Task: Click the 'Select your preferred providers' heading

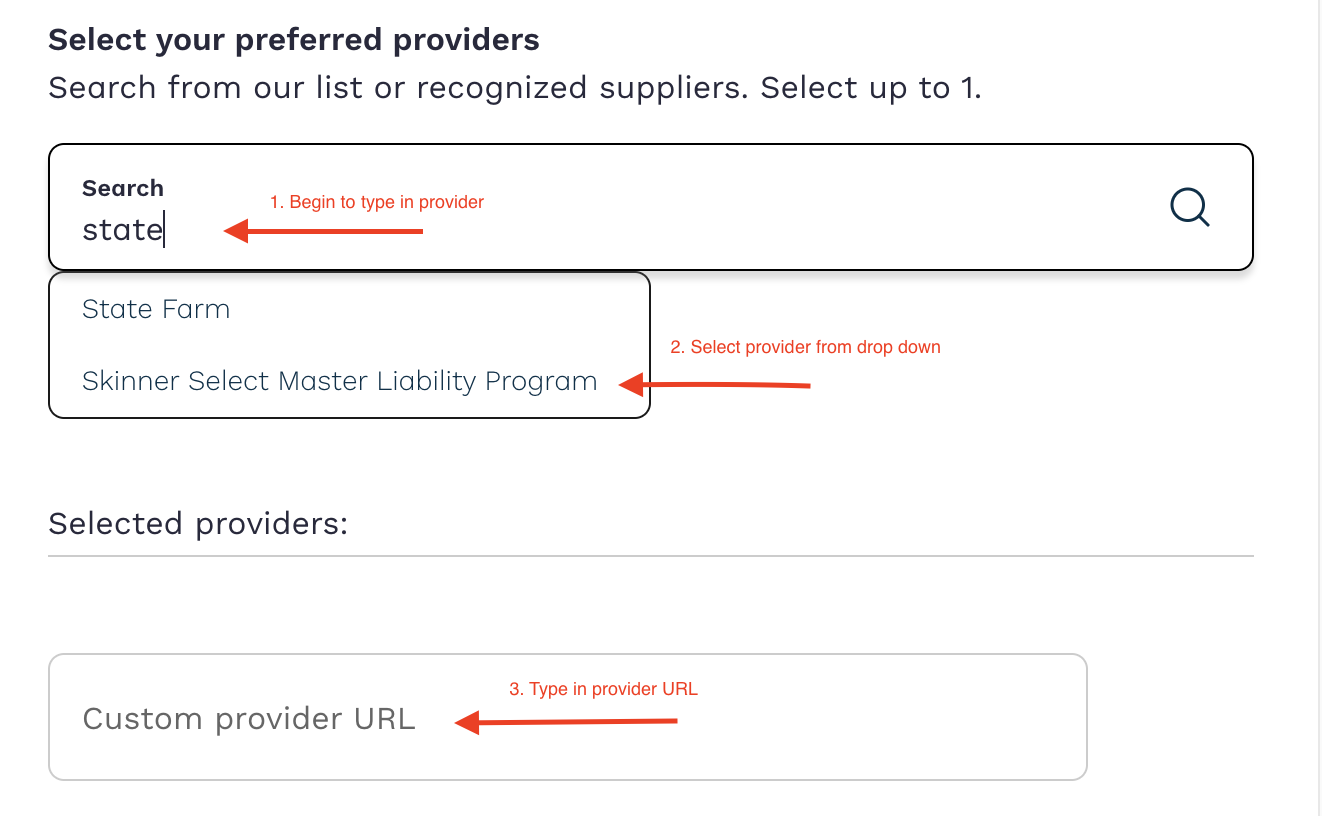Action: point(294,40)
